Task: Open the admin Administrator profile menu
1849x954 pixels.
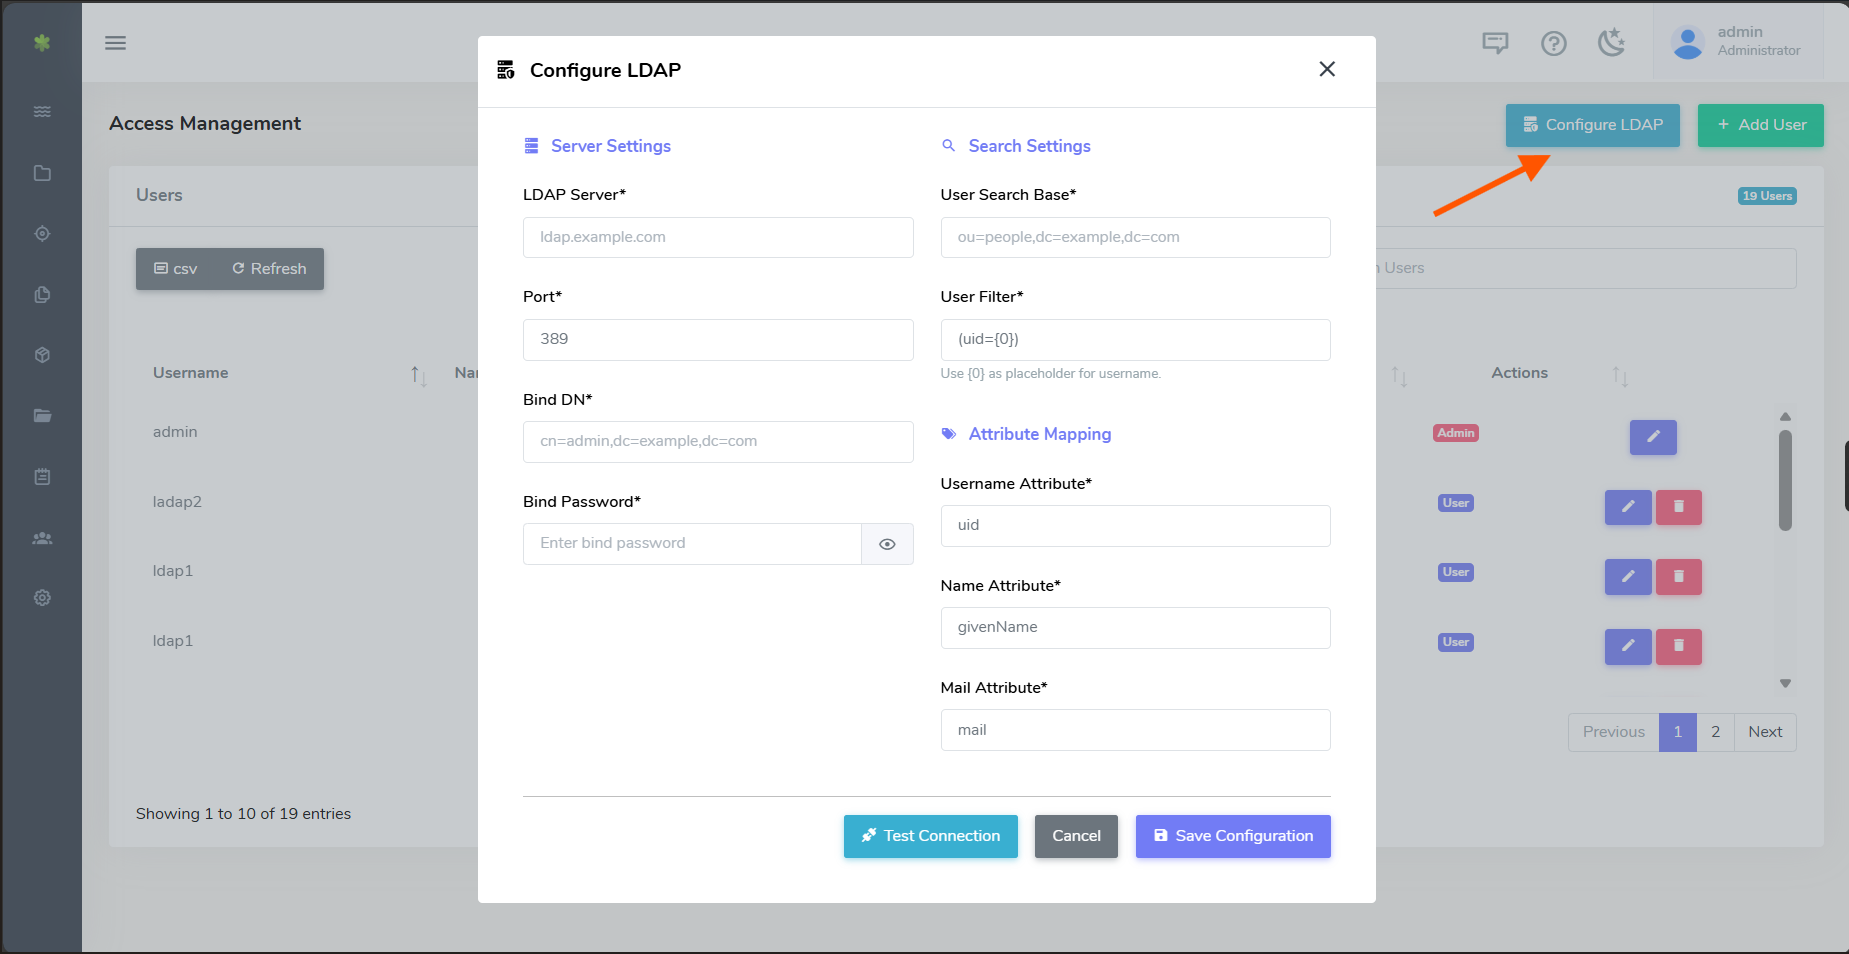Action: coord(1738,42)
